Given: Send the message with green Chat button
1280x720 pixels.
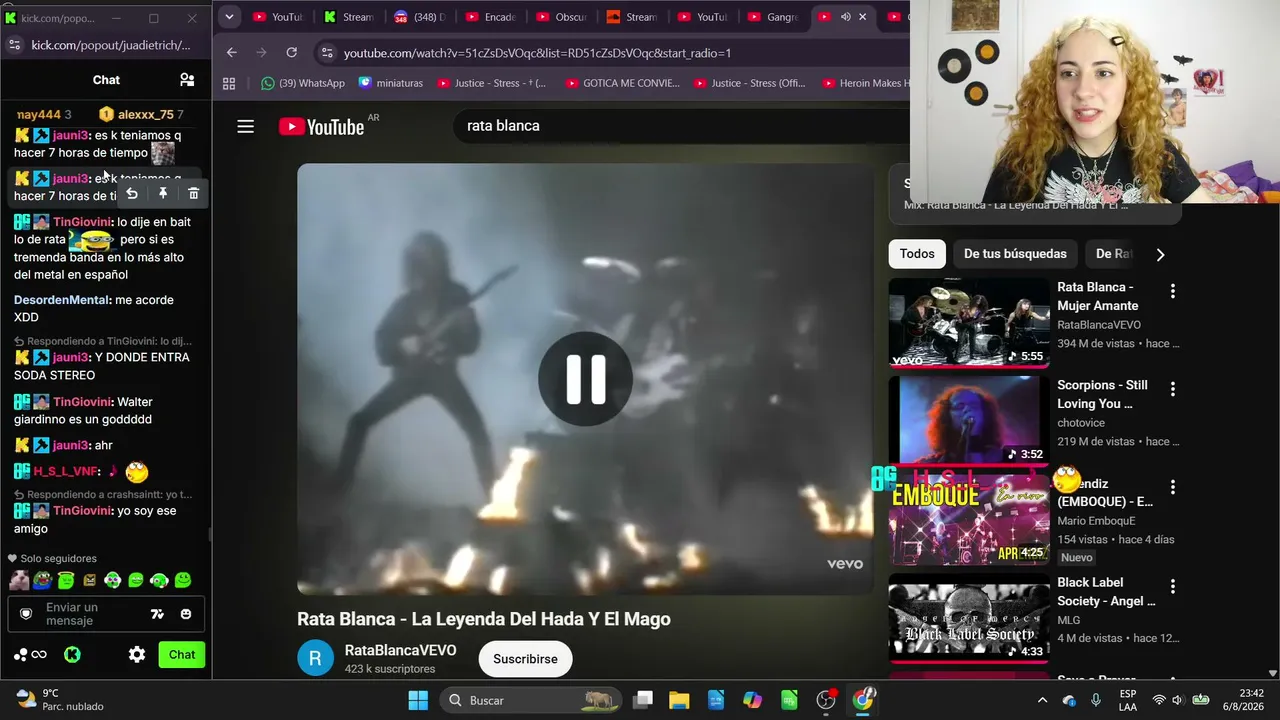Looking at the screenshot, I should [182, 655].
